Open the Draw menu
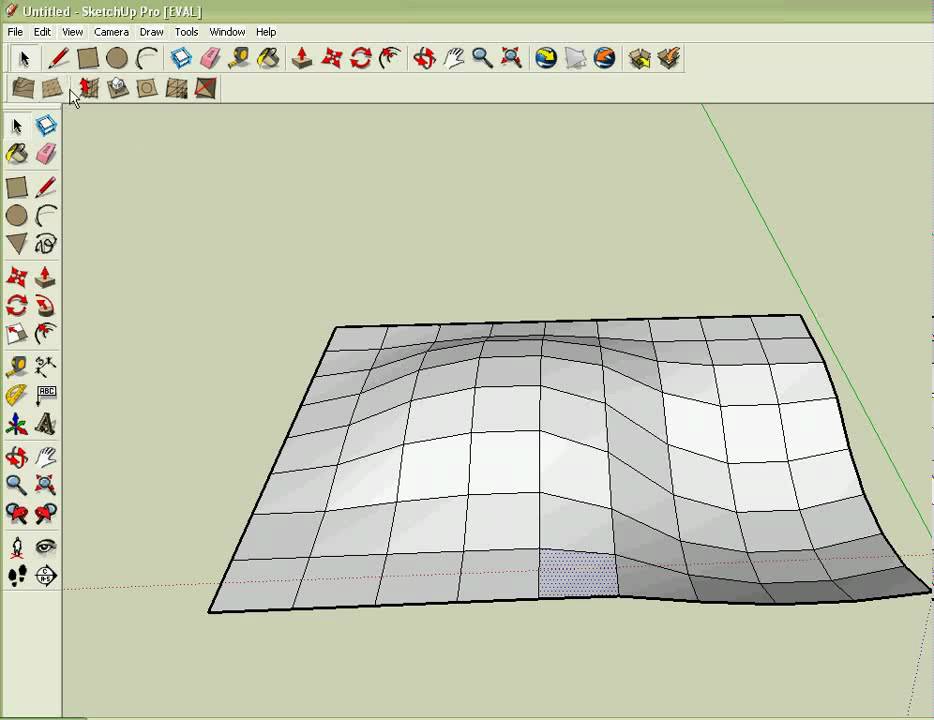Viewport: 934px width, 720px height. (x=151, y=32)
